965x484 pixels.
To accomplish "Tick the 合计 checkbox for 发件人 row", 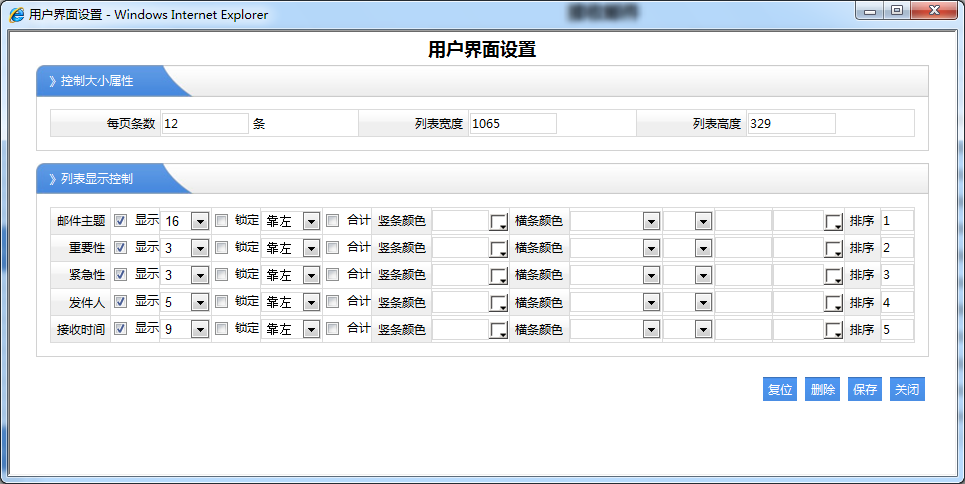I will tap(333, 301).
